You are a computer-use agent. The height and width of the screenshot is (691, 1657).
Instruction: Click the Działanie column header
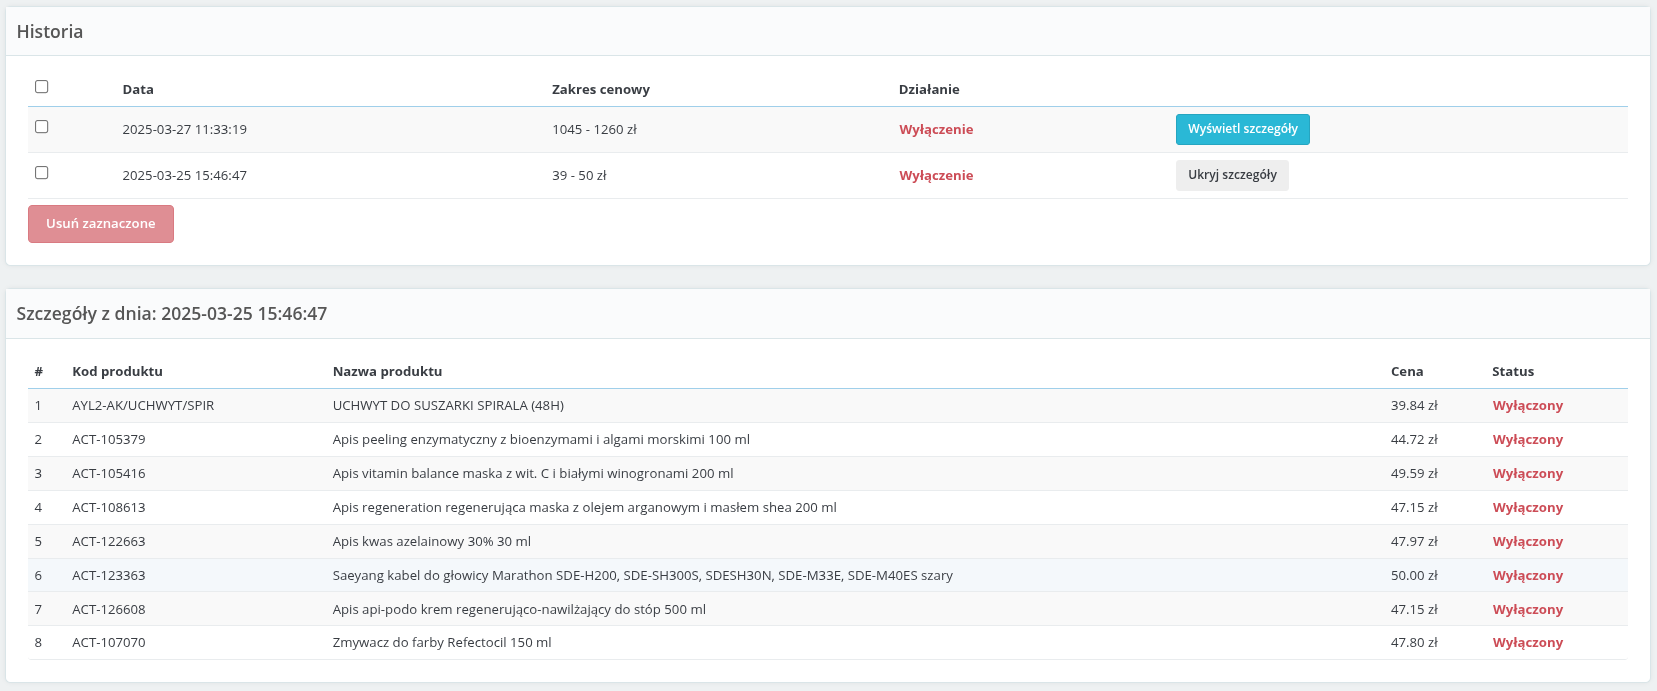click(x=929, y=89)
